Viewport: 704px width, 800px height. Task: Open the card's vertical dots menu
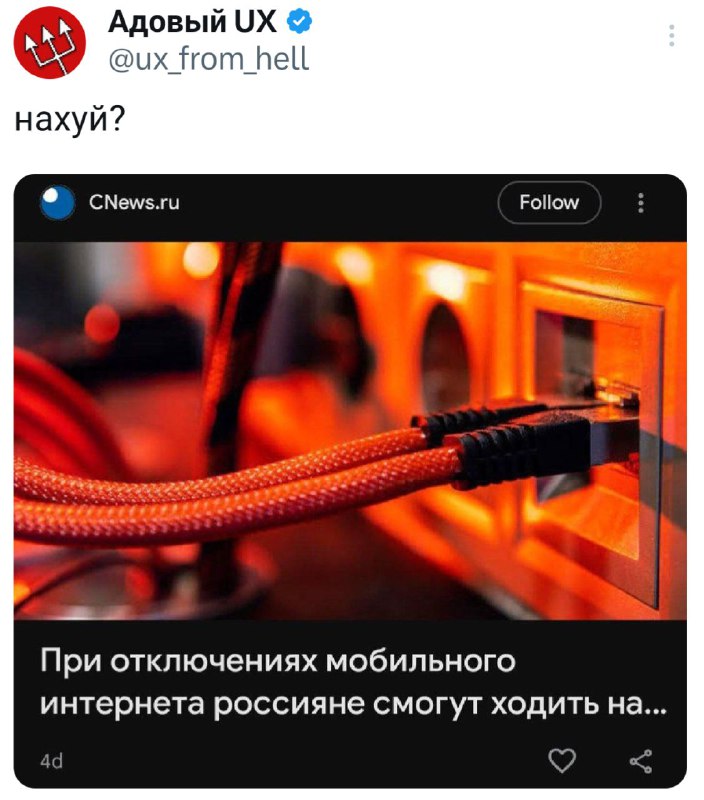pos(641,203)
